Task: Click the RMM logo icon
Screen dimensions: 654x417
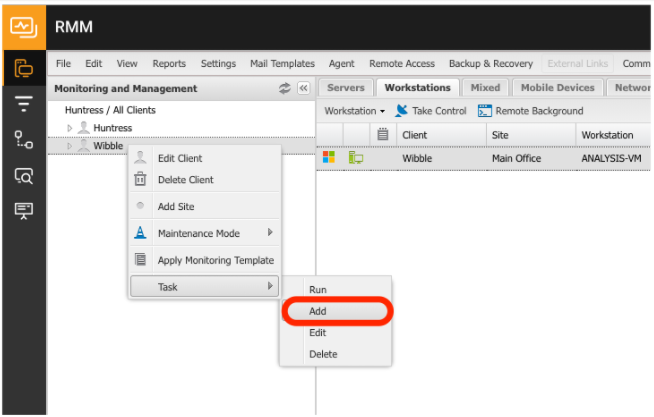Action: 24,28
